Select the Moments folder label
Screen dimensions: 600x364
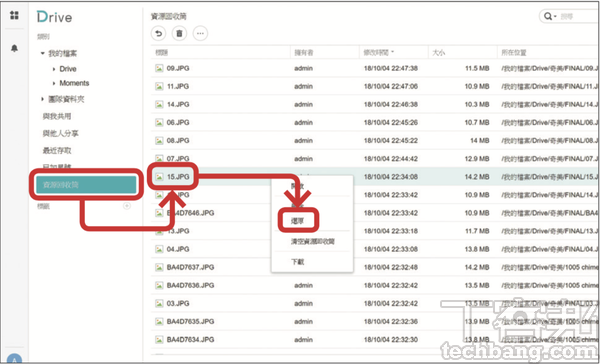[74, 83]
